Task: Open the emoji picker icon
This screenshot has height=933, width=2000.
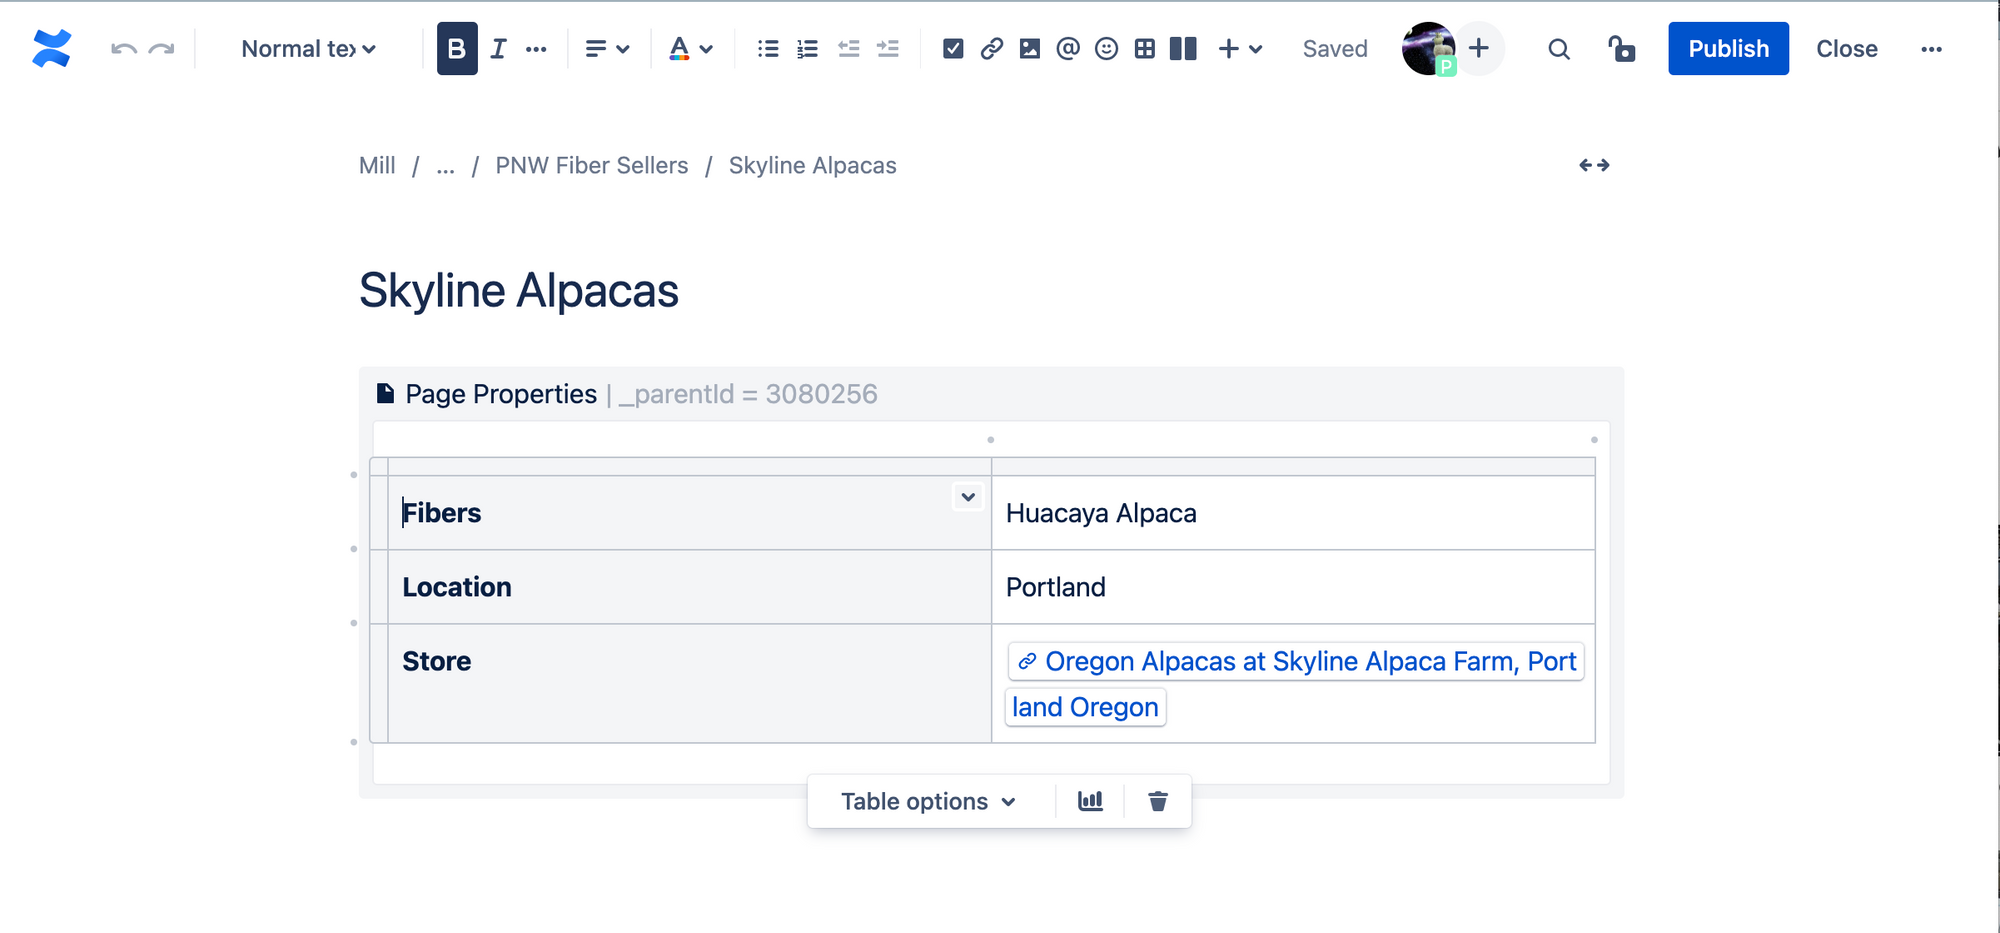Action: coord(1106,49)
